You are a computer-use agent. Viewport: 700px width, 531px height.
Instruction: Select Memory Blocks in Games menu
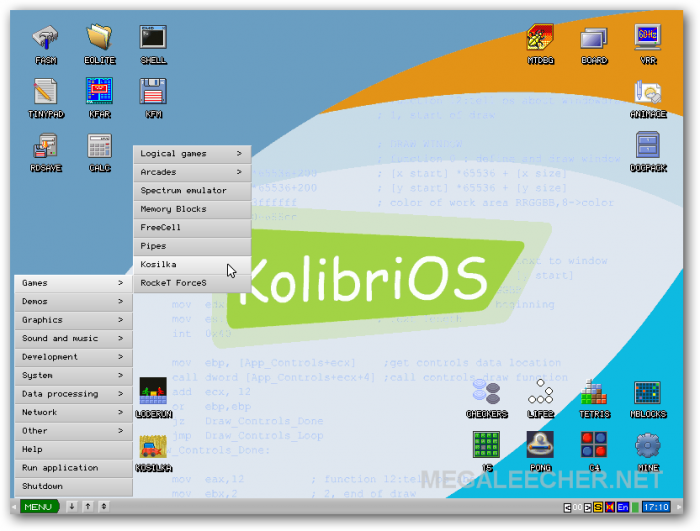(x=192, y=209)
